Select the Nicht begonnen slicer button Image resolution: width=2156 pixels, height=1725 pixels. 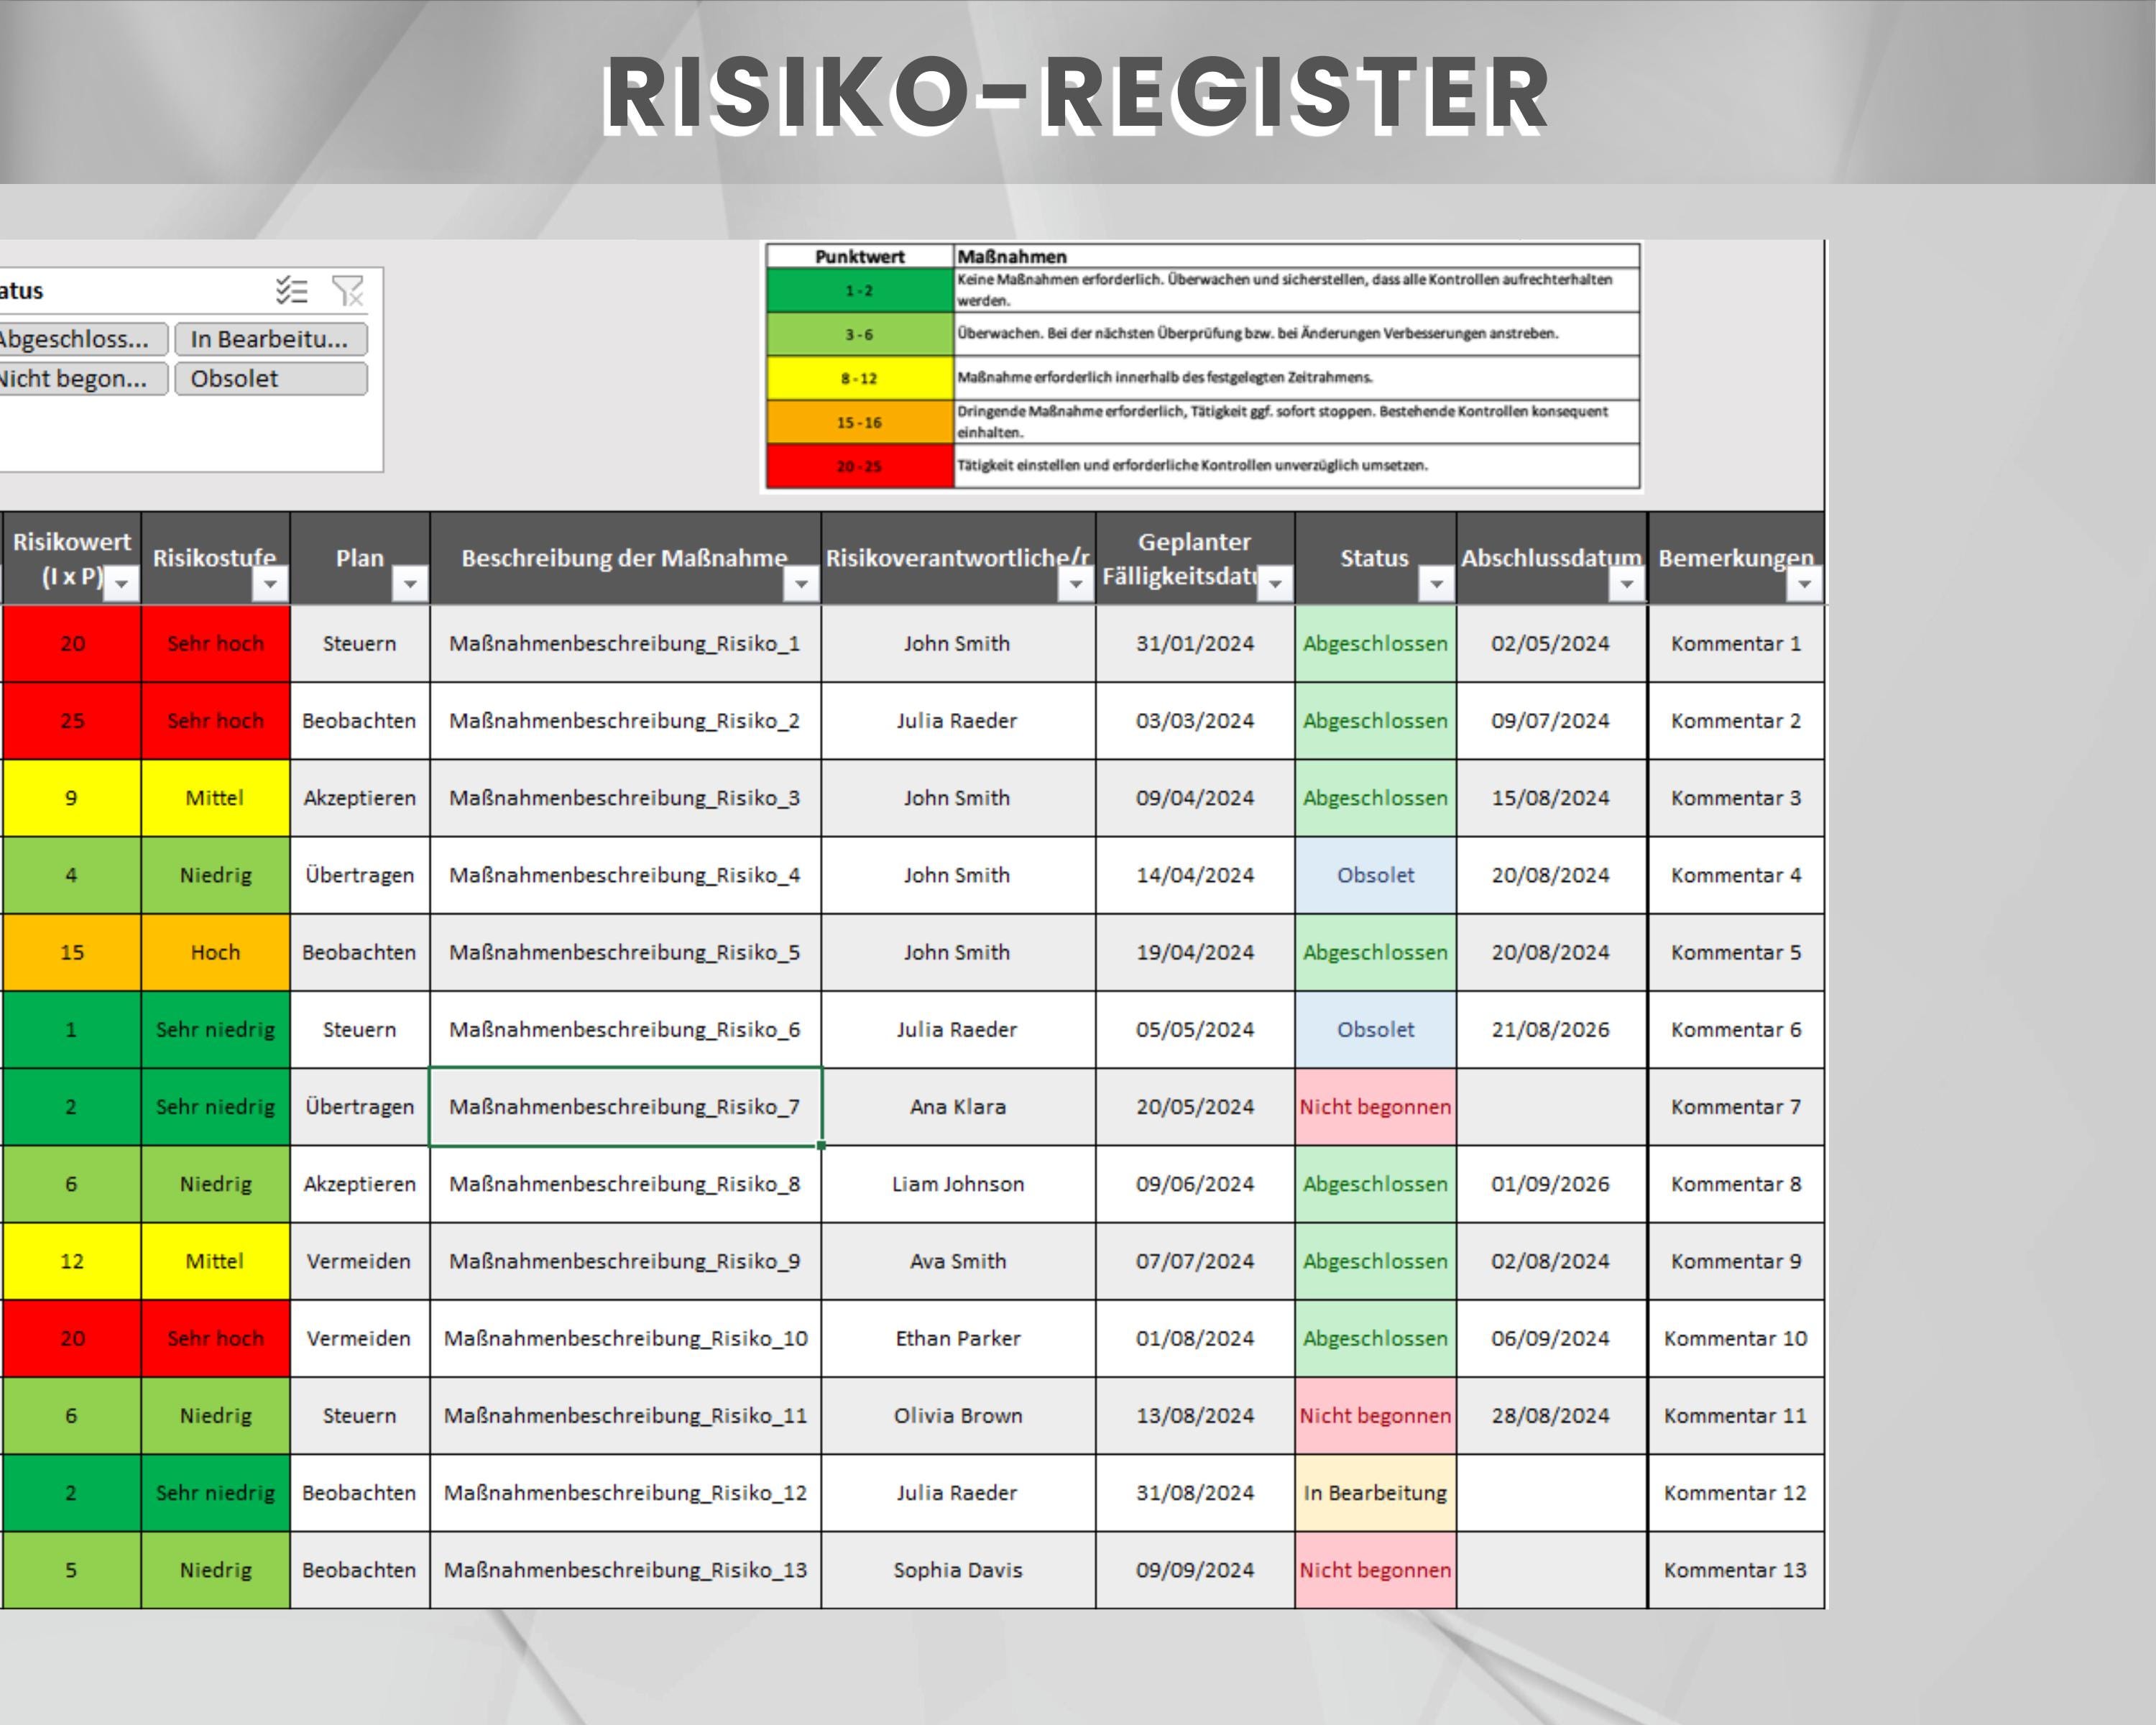(x=83, y=379)
